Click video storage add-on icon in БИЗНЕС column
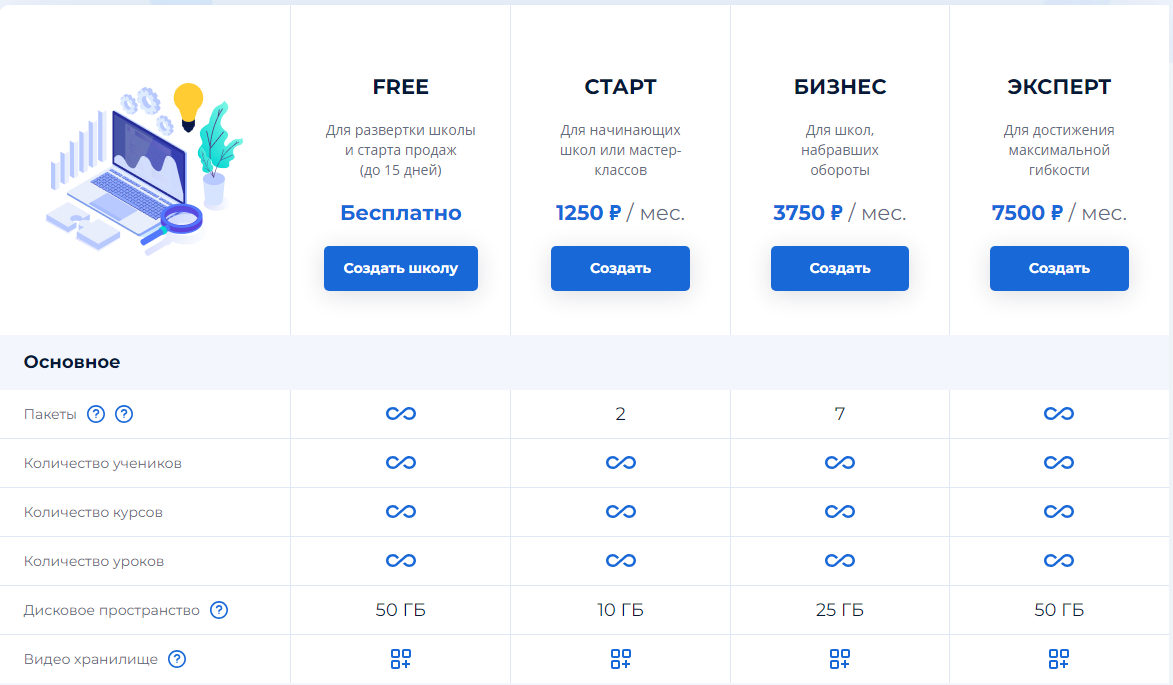The height and width of the screenshot is (685, 1173). click(839, 659)
